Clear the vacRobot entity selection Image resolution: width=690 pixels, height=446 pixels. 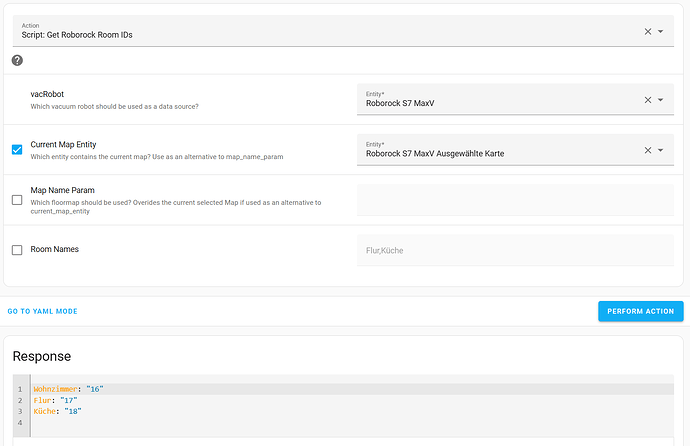[647, 100]
